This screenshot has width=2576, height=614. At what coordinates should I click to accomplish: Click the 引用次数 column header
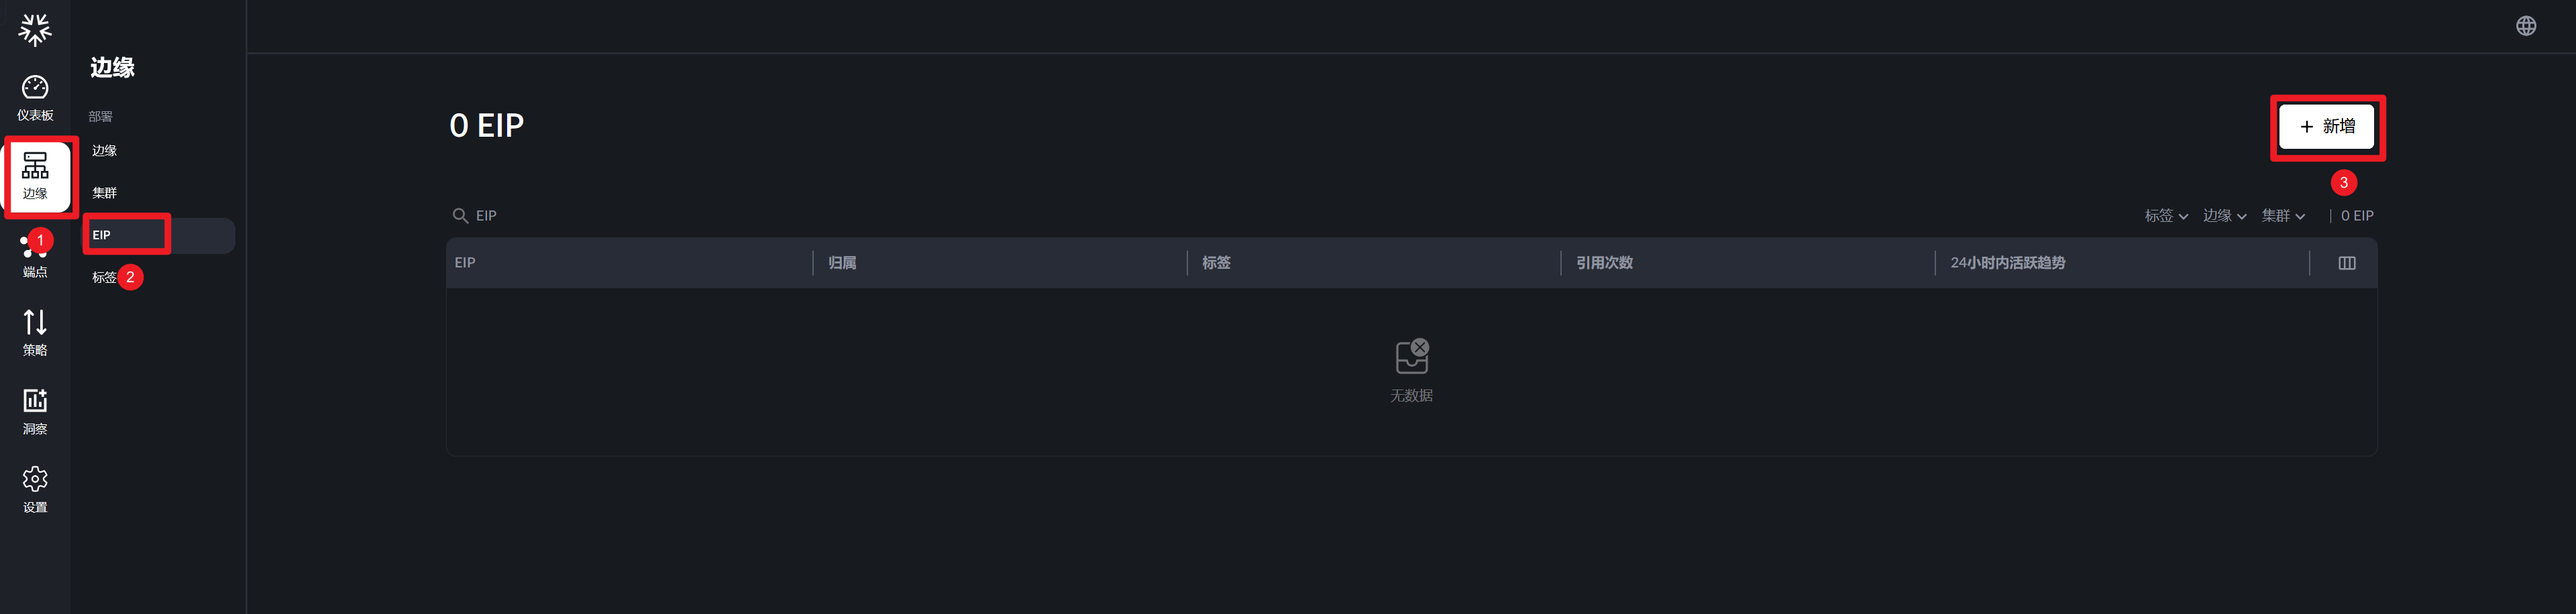[x=1604, y=263]
